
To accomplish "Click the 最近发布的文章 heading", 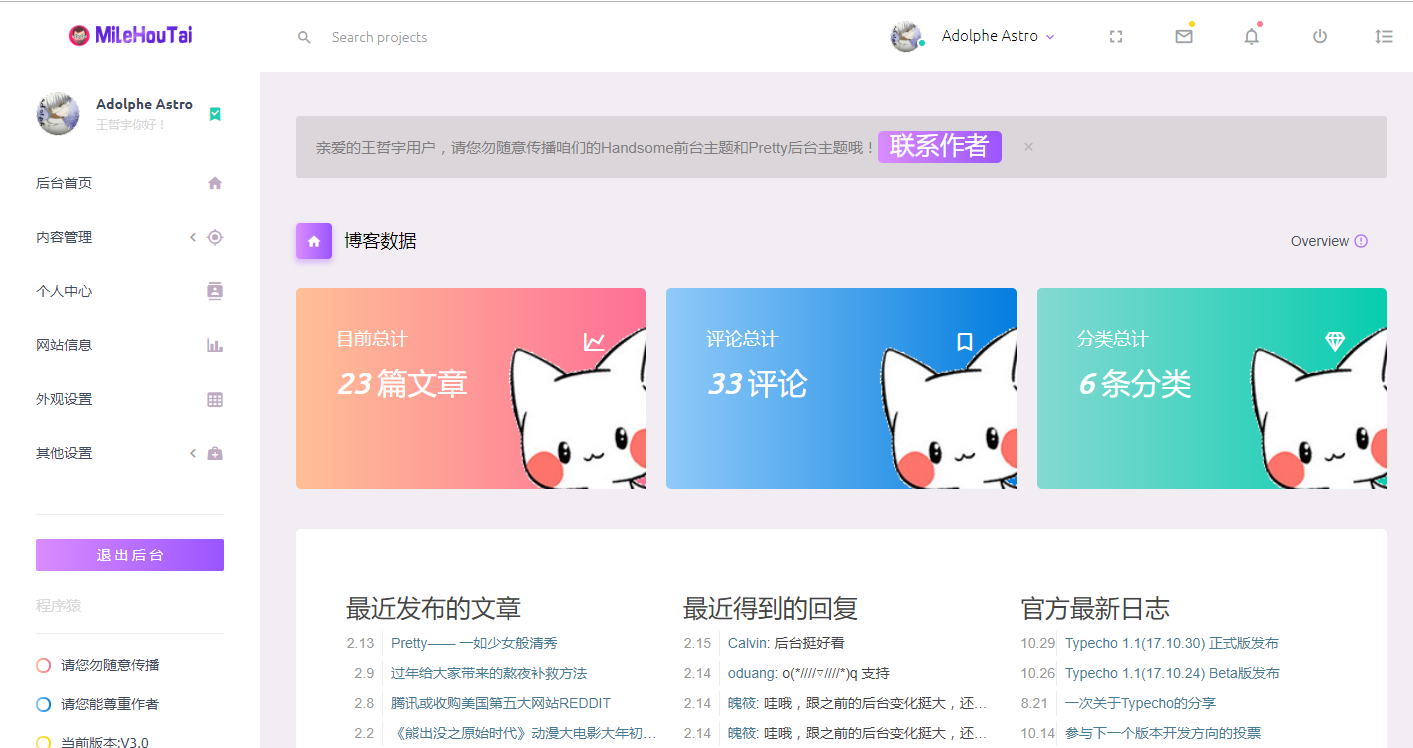I will pyautogui.click(x=433, y=608).
